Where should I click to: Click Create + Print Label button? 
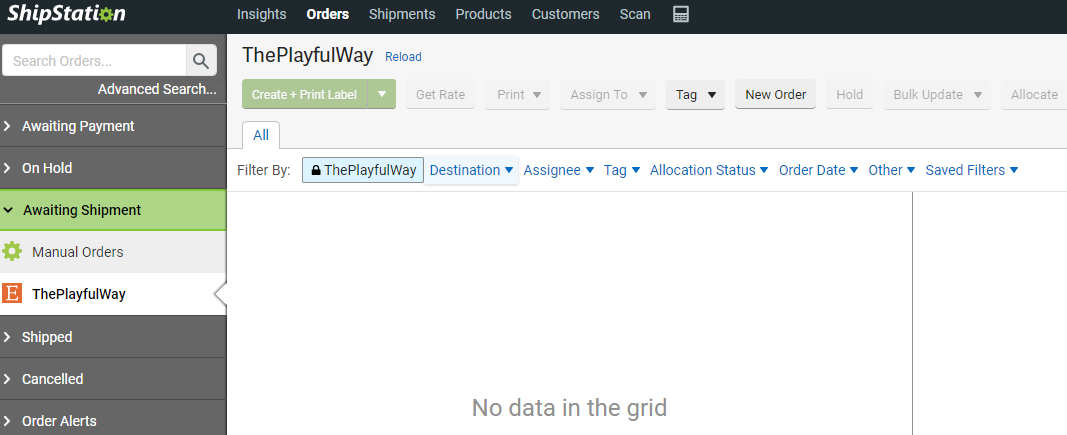304,95
